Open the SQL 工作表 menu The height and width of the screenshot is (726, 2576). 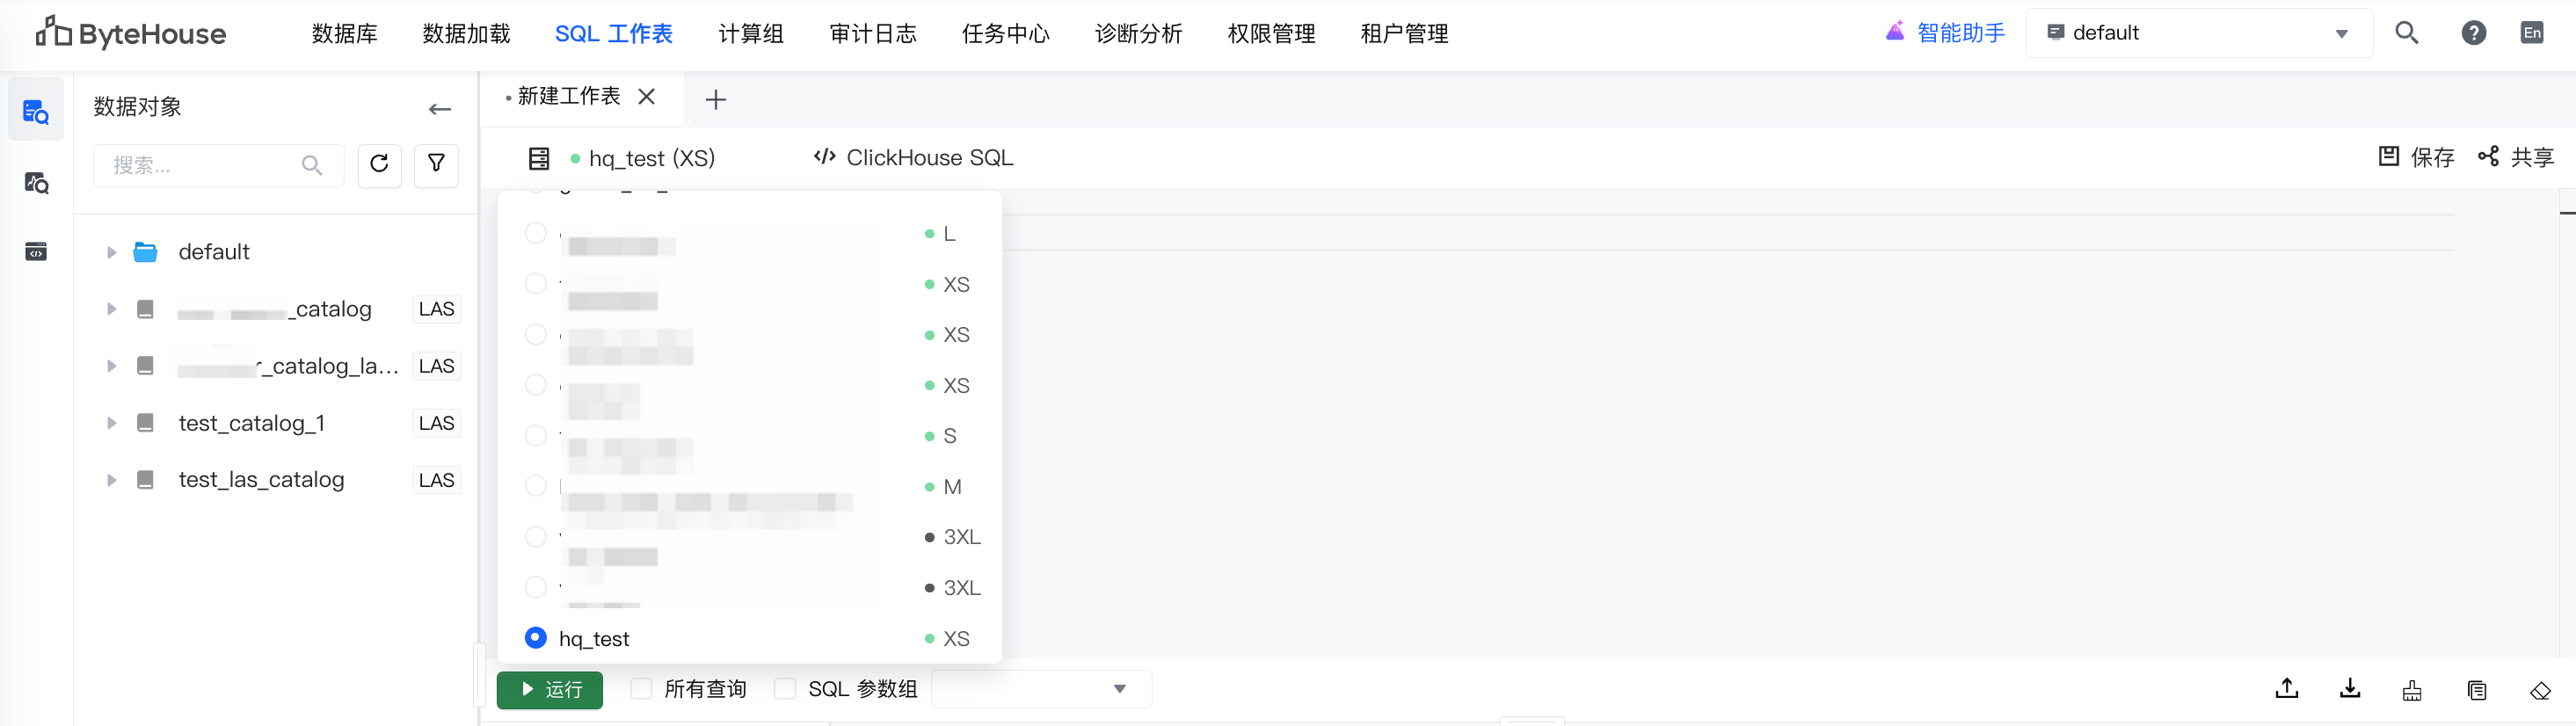click(x=614, y=34)
